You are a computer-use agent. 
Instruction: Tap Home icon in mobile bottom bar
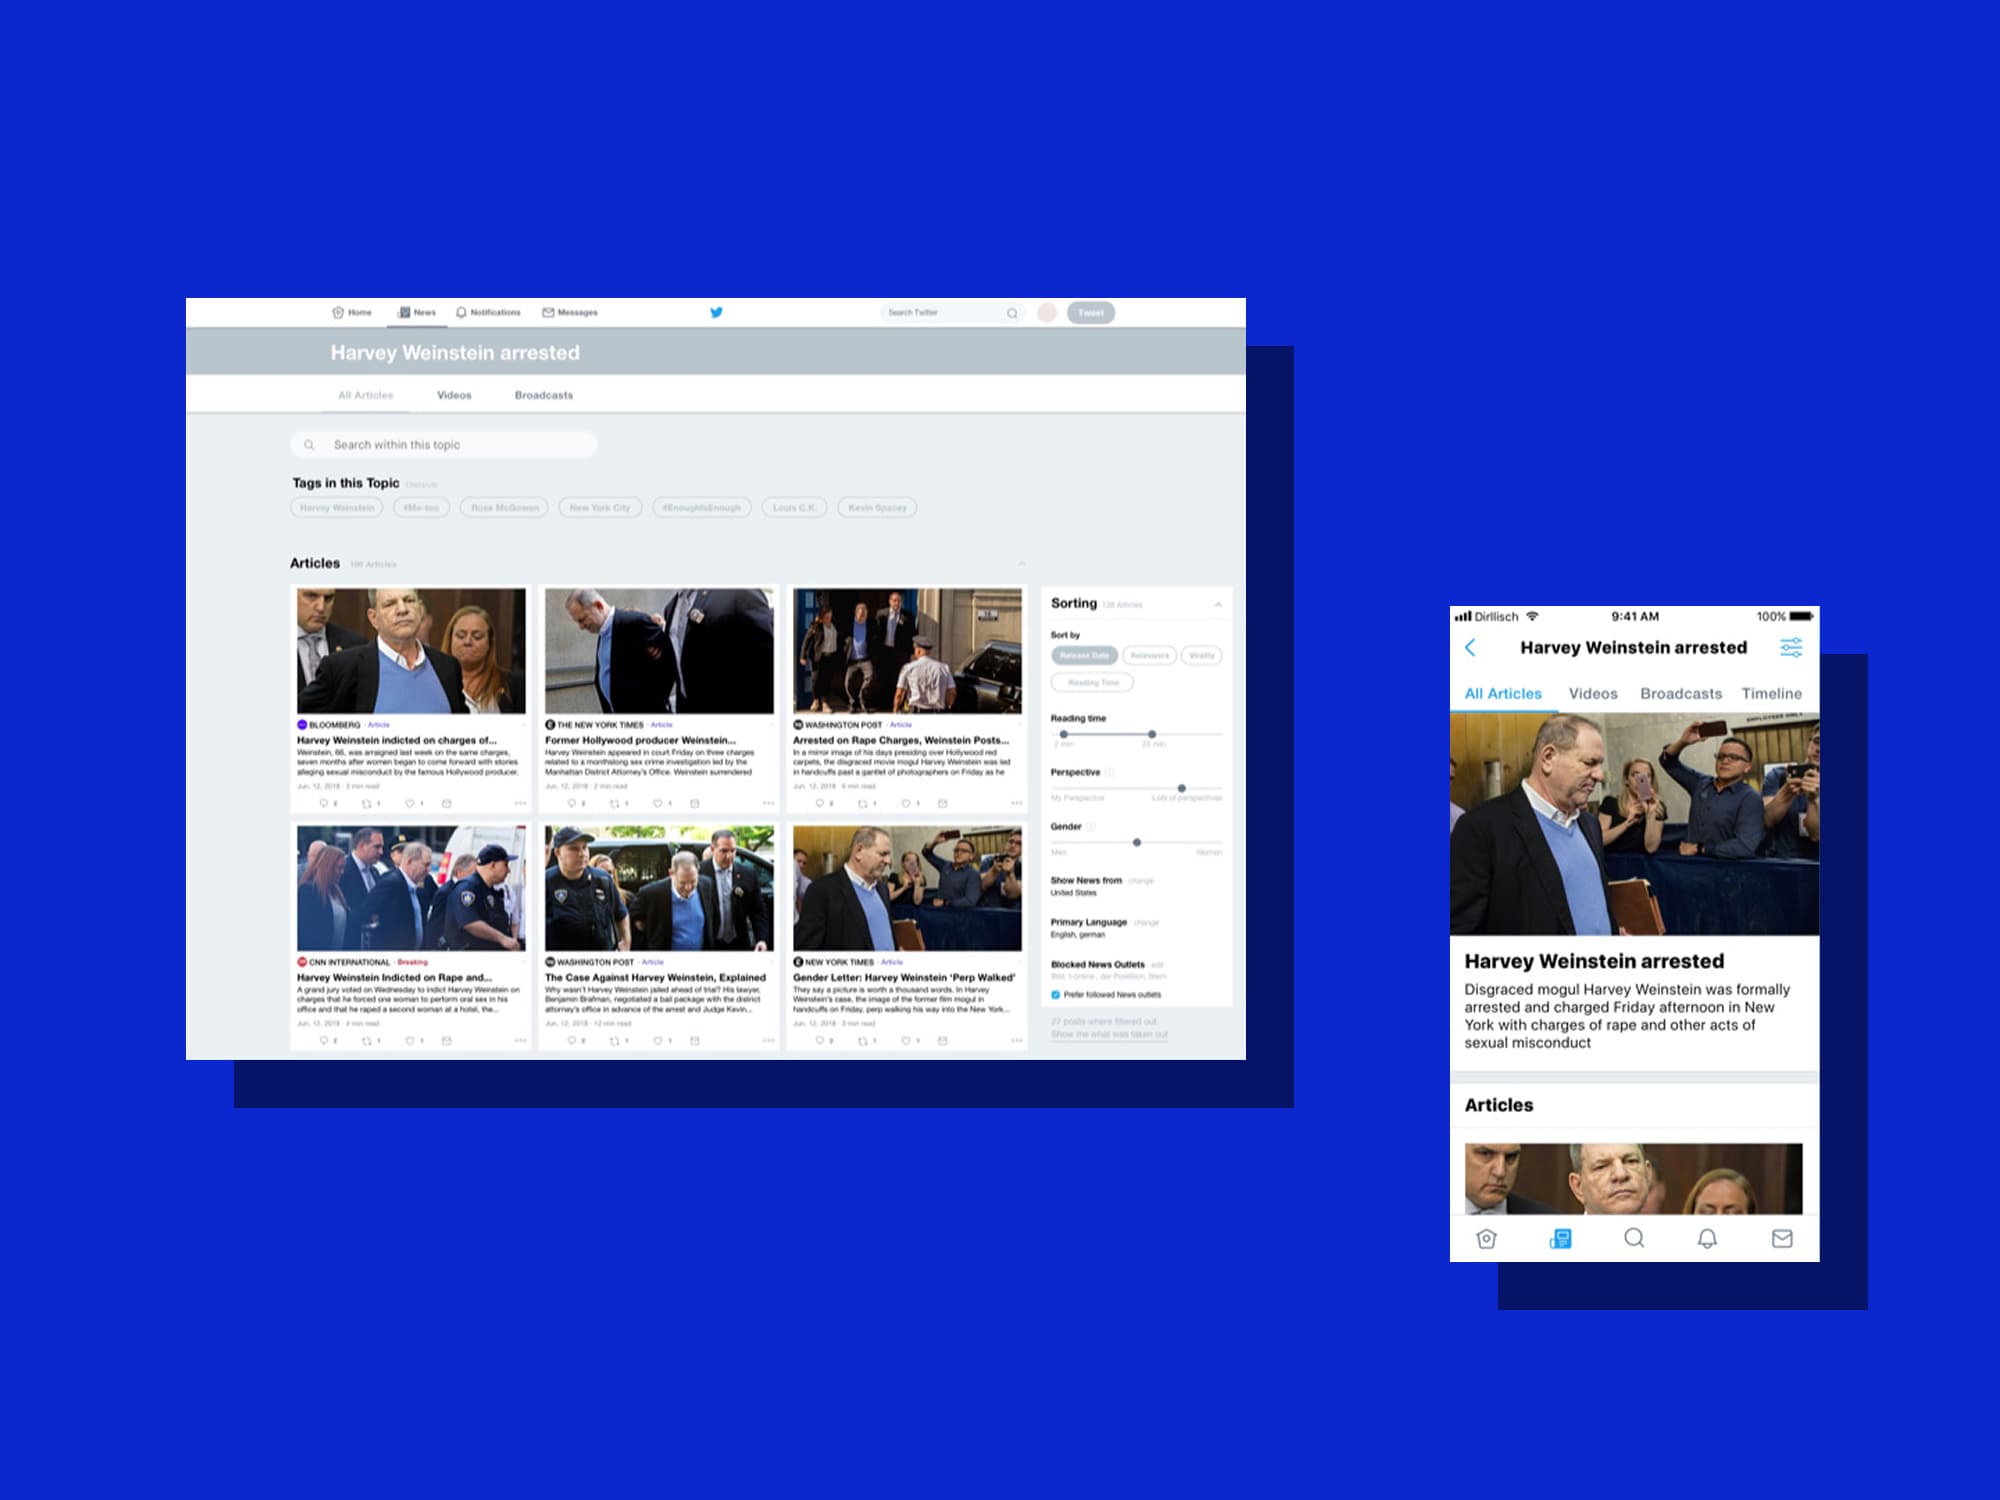pyautogui.click(x=1487, y=1239)
